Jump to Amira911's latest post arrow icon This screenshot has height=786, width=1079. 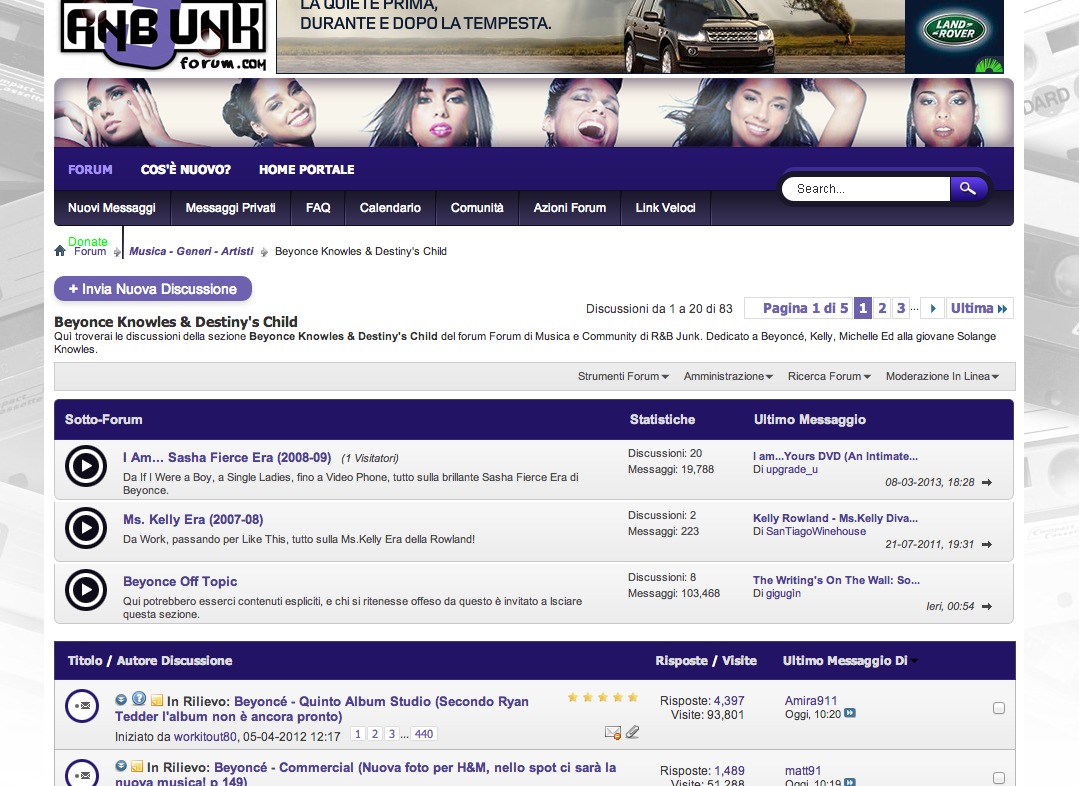[x=850, y=714]
